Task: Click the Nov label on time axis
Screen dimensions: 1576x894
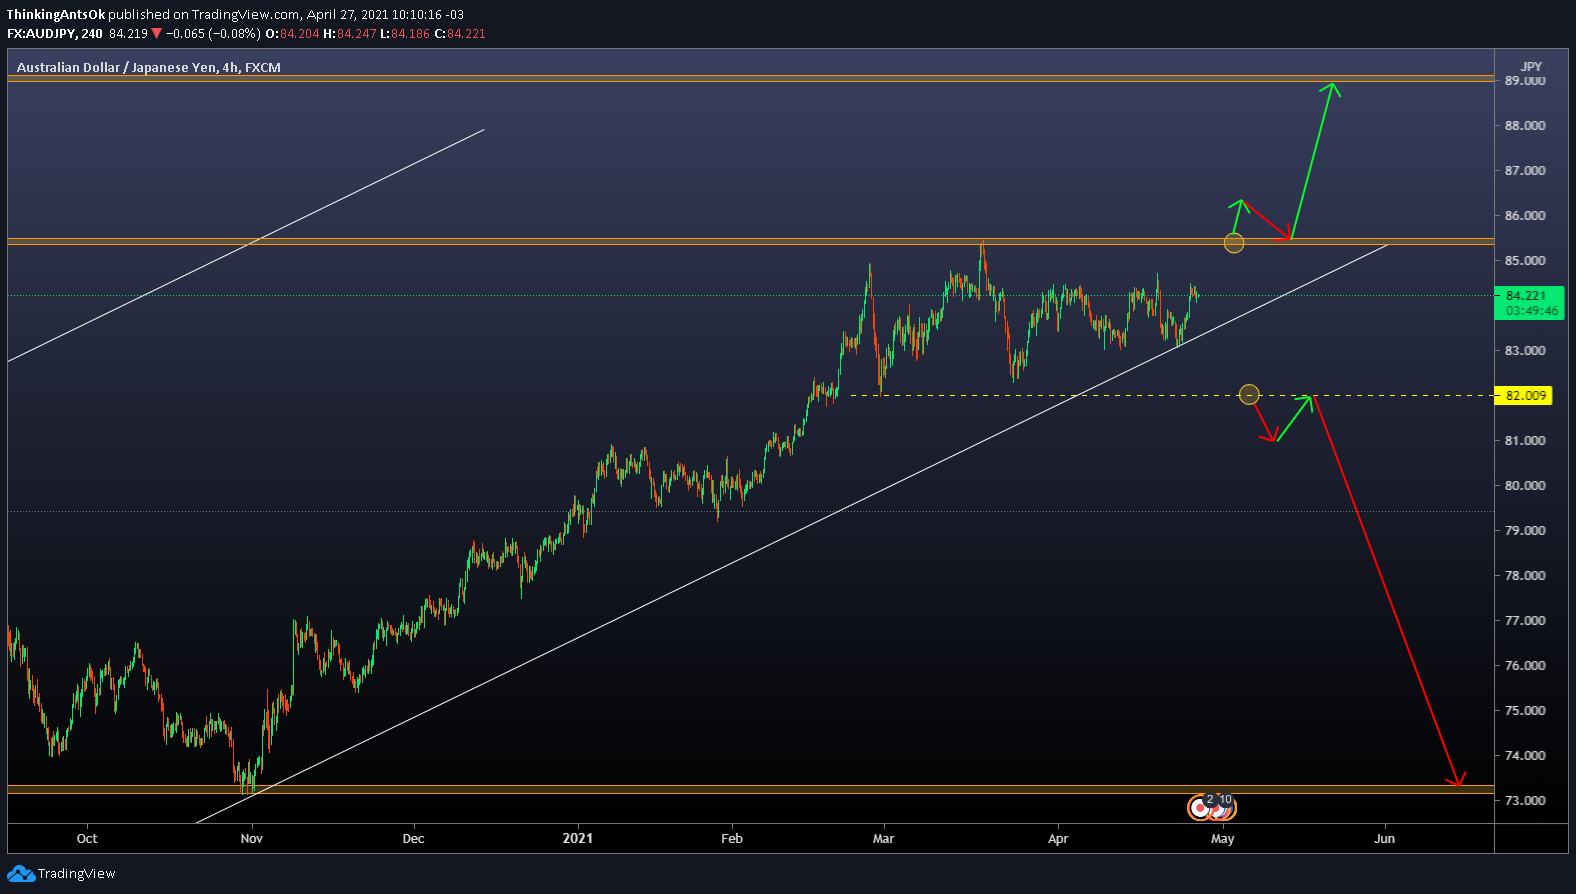Action: (x=252, y=839)
